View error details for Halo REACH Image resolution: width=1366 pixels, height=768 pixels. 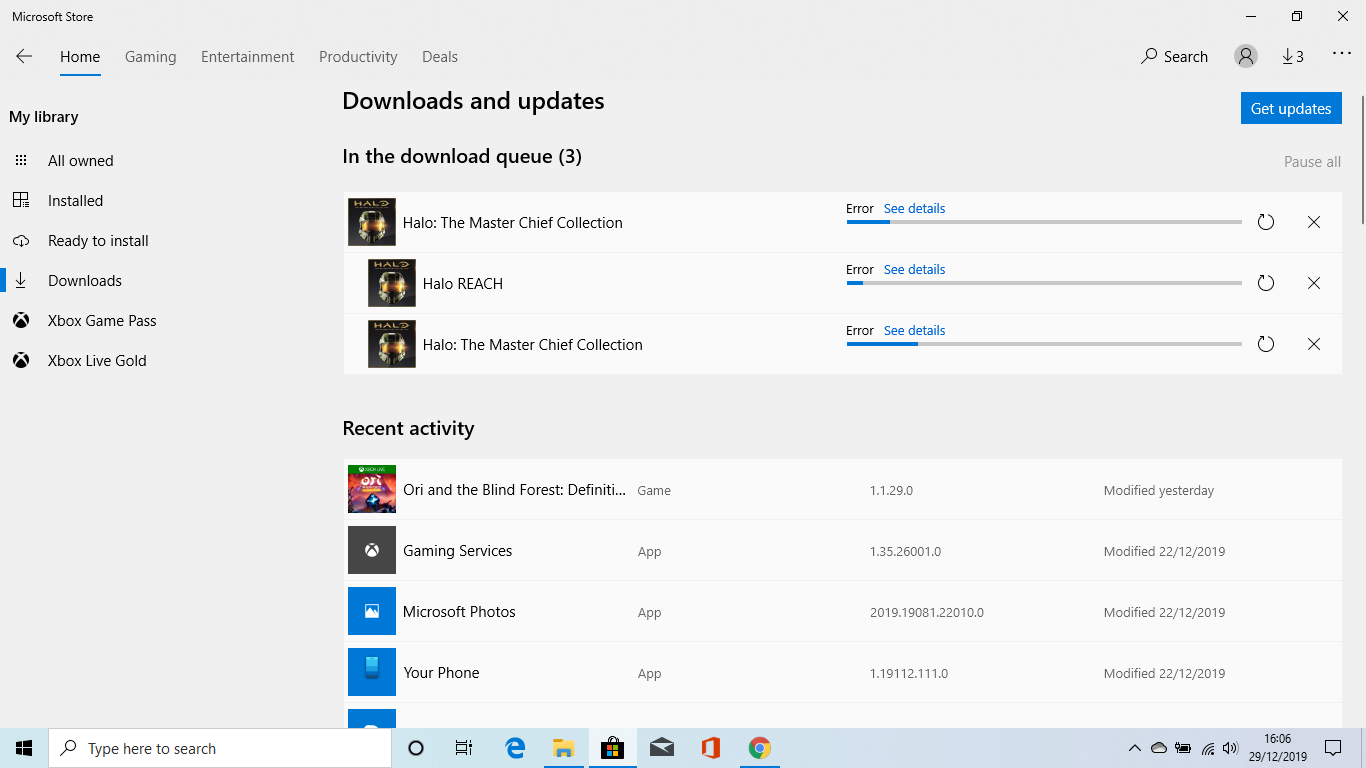914,270
